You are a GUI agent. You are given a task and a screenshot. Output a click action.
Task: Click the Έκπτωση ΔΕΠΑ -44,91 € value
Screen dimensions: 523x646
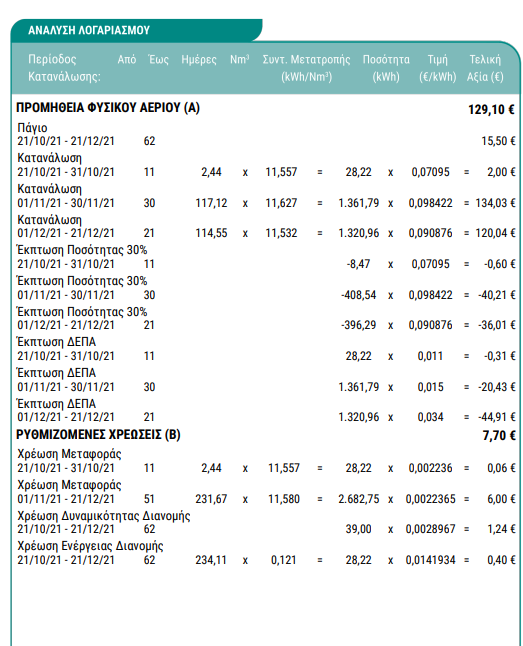(x=497, y=417)
